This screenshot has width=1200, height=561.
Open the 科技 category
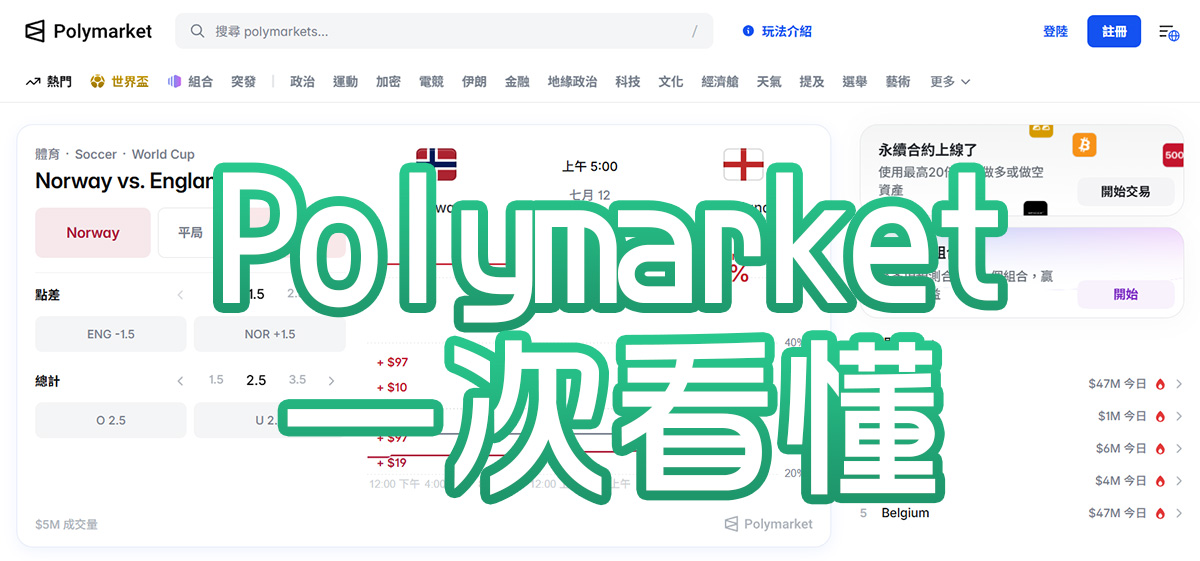tap(628, 82)
